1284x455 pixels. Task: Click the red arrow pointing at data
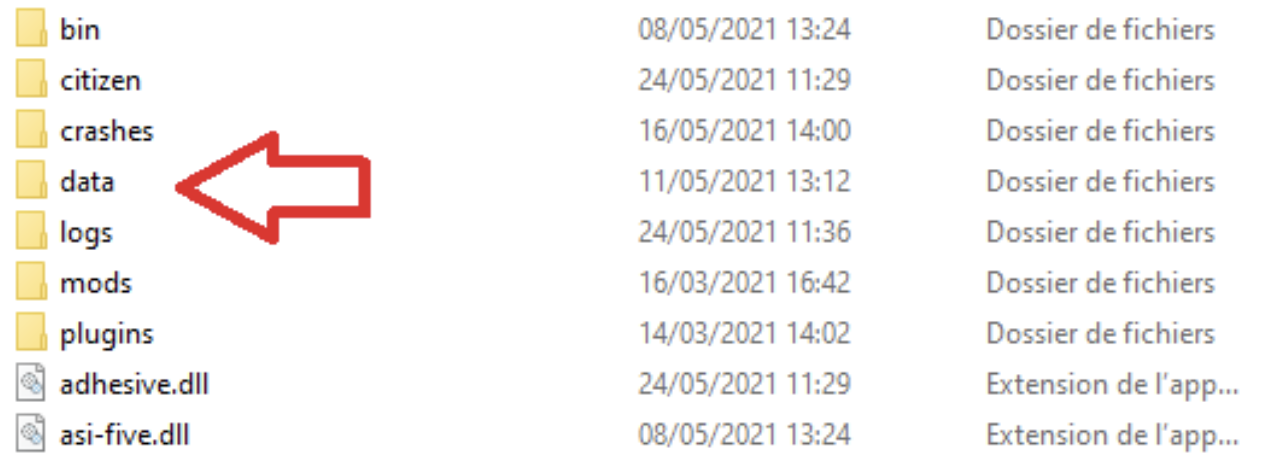pos(274,186)
